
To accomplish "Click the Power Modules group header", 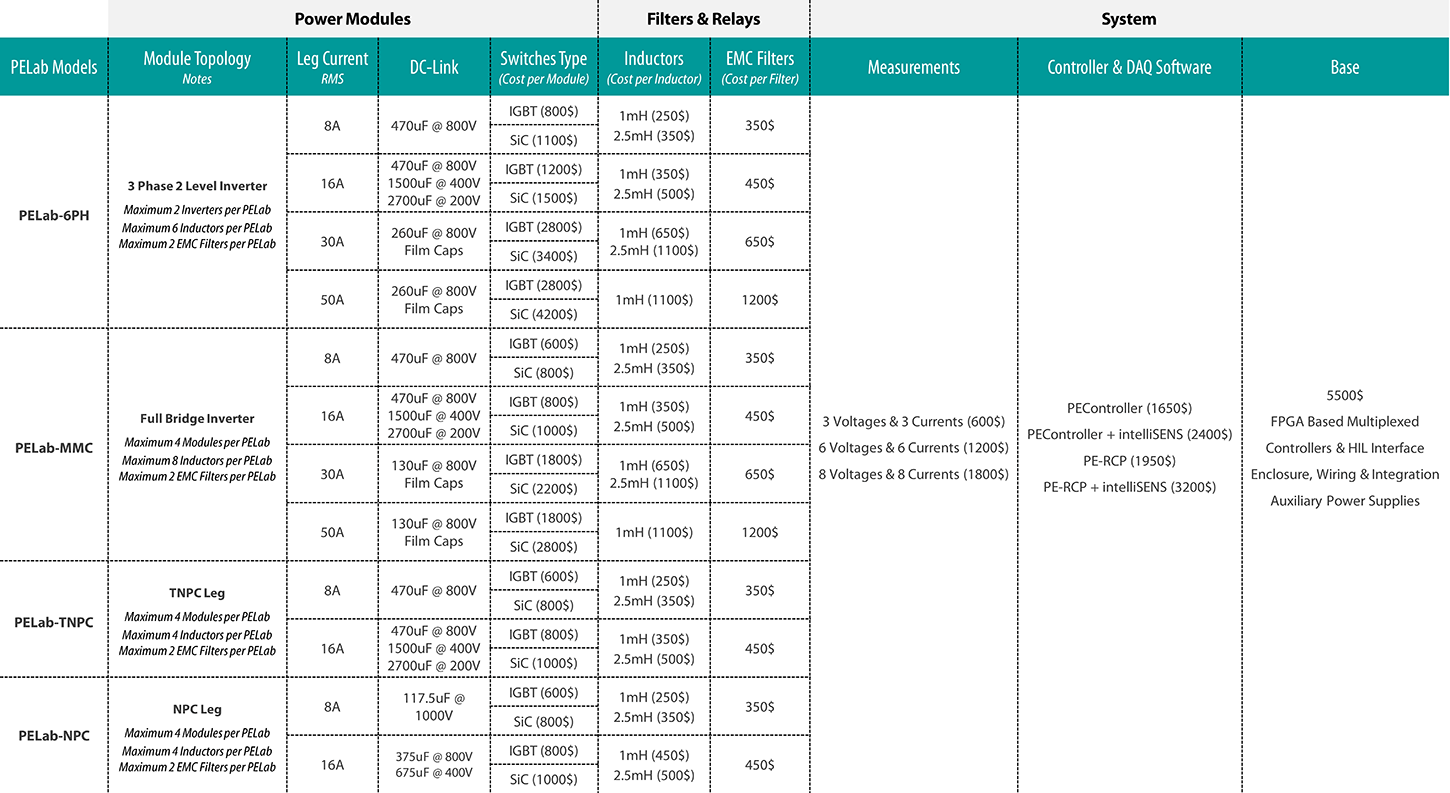I will coord(352,19).
